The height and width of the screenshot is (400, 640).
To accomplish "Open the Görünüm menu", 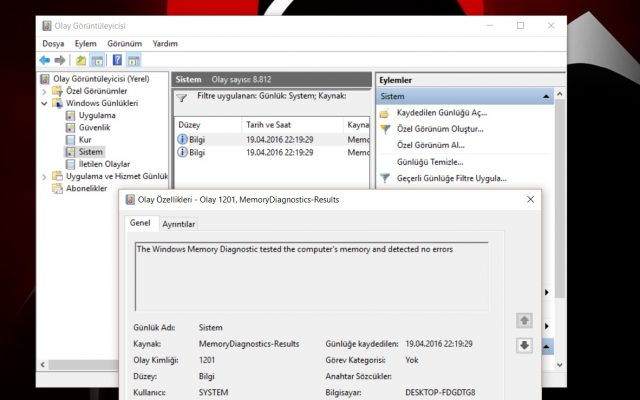I will click(124, 43).
